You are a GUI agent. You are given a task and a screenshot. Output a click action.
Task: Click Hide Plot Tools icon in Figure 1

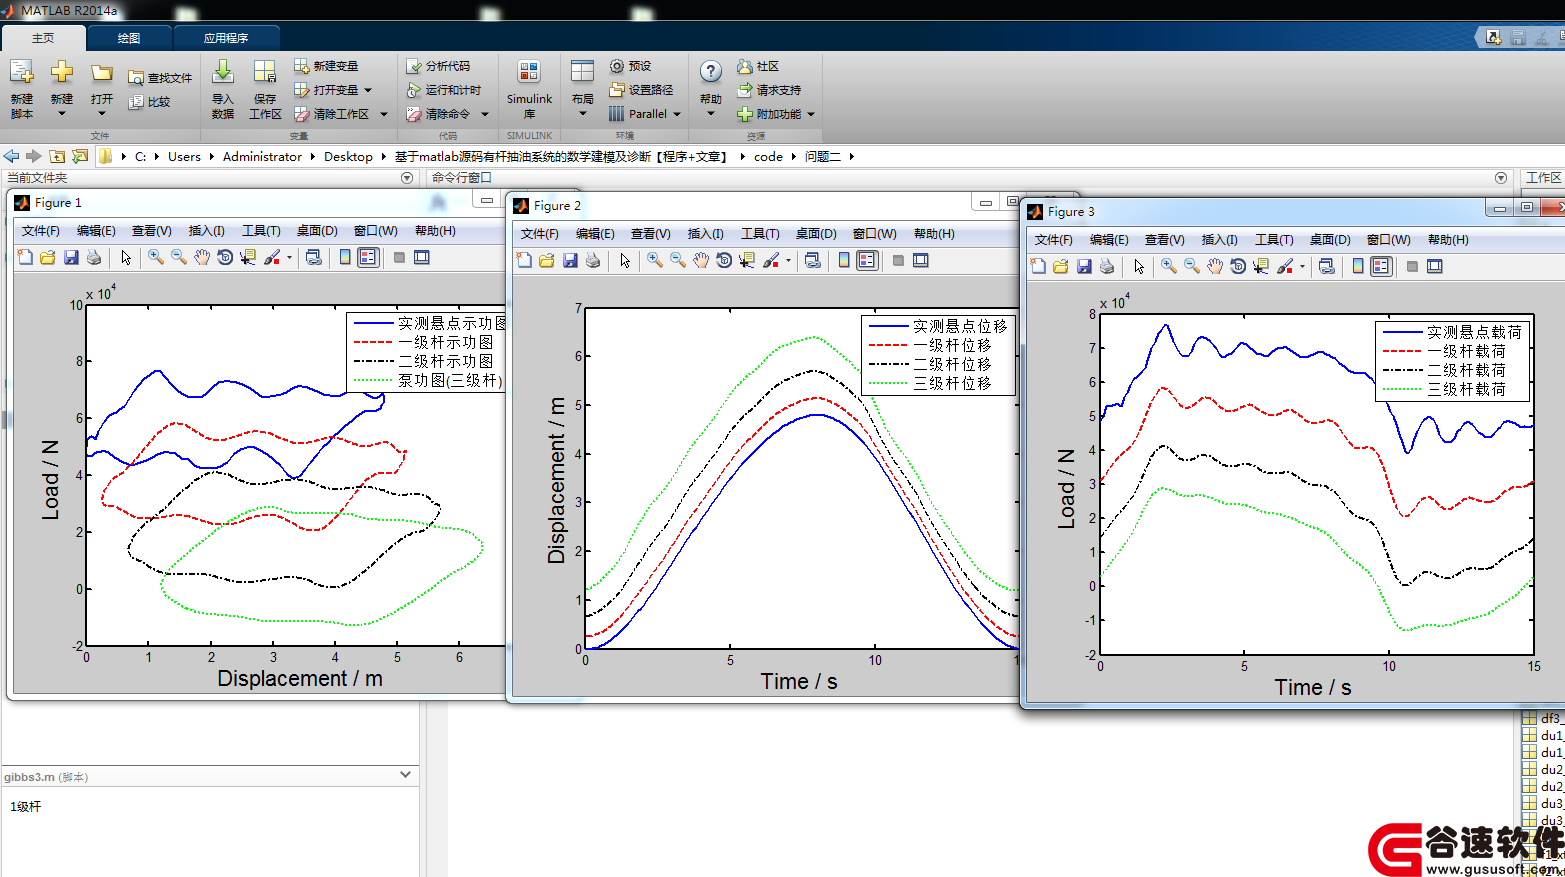point(399,257)
